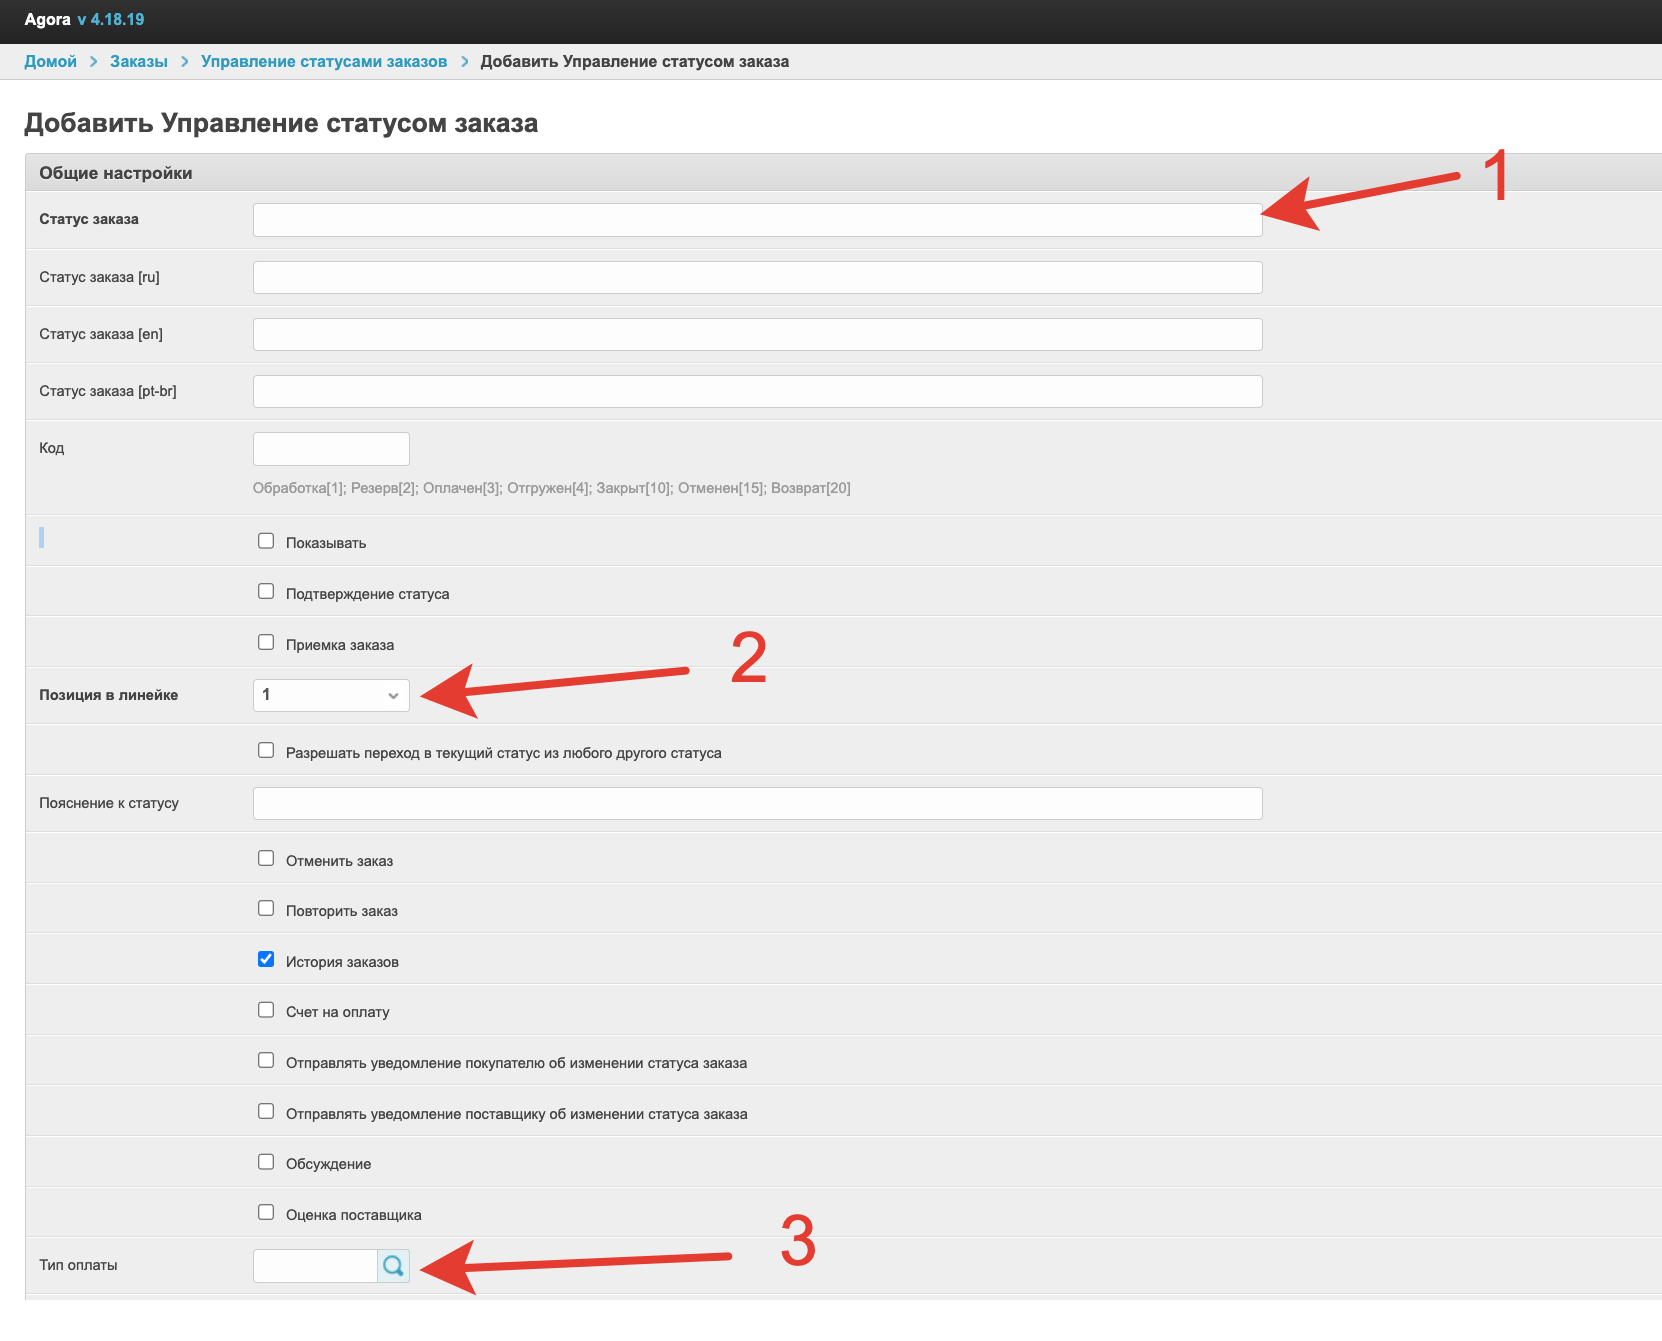Check the Подтверждение статуса option
Image resolution: width=1662 pixels, height=1341 pixels.
pos(266,592)
